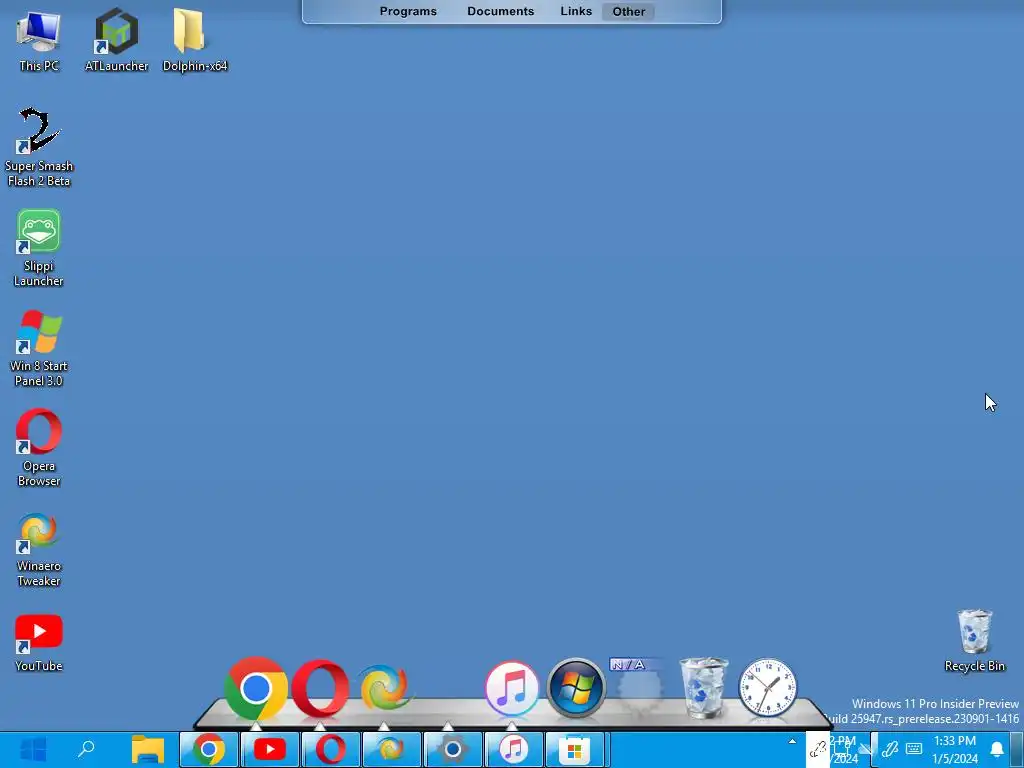Click the N/A weather docklet
The width and height of the screenshot is (1024, 768).
639,686
